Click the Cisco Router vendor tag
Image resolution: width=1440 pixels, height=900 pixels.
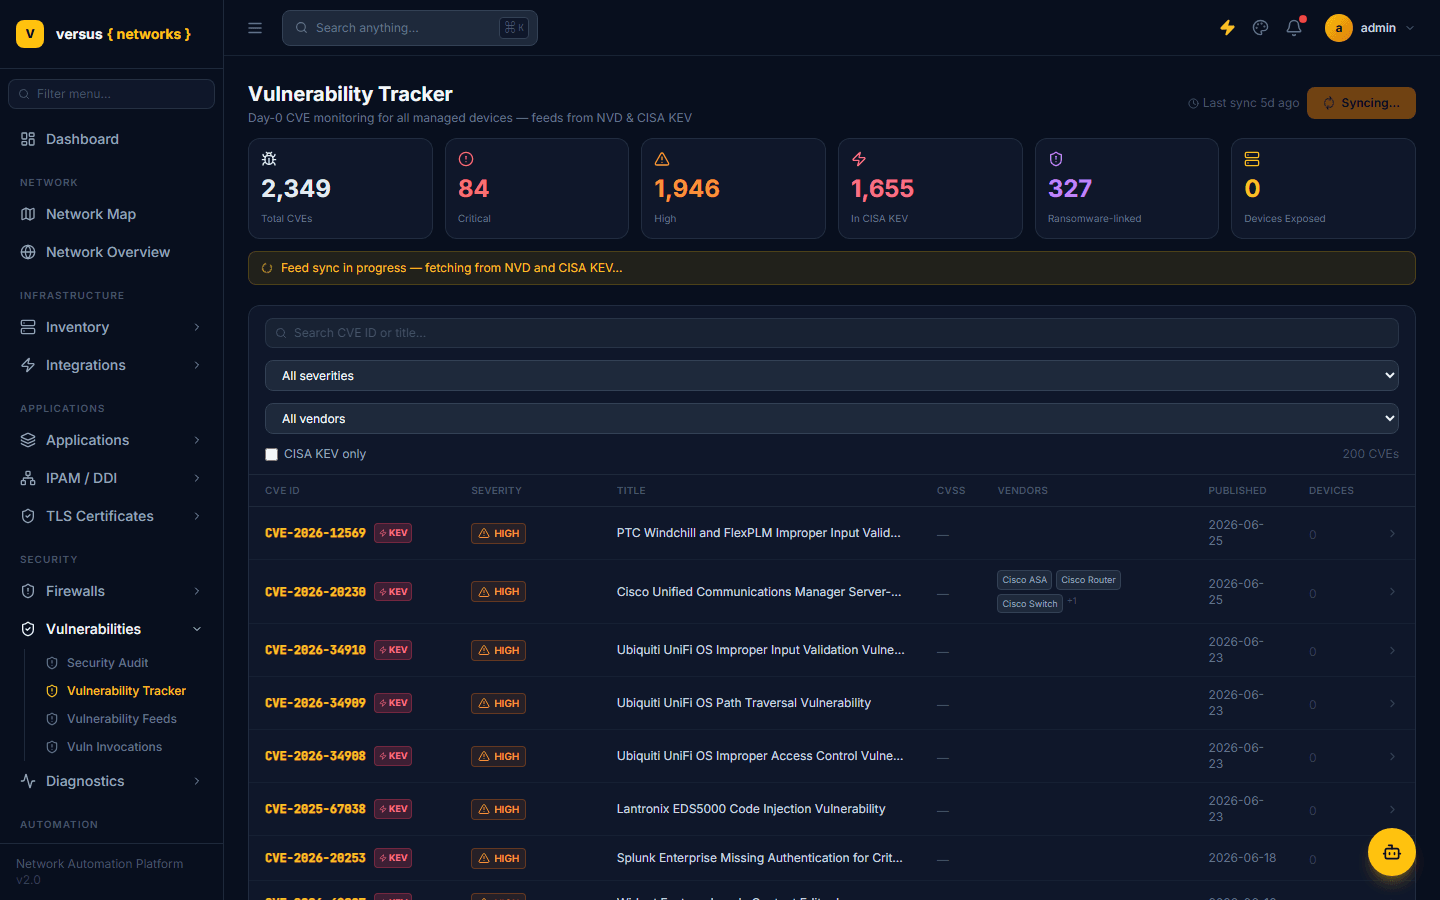pos(1088,580)
